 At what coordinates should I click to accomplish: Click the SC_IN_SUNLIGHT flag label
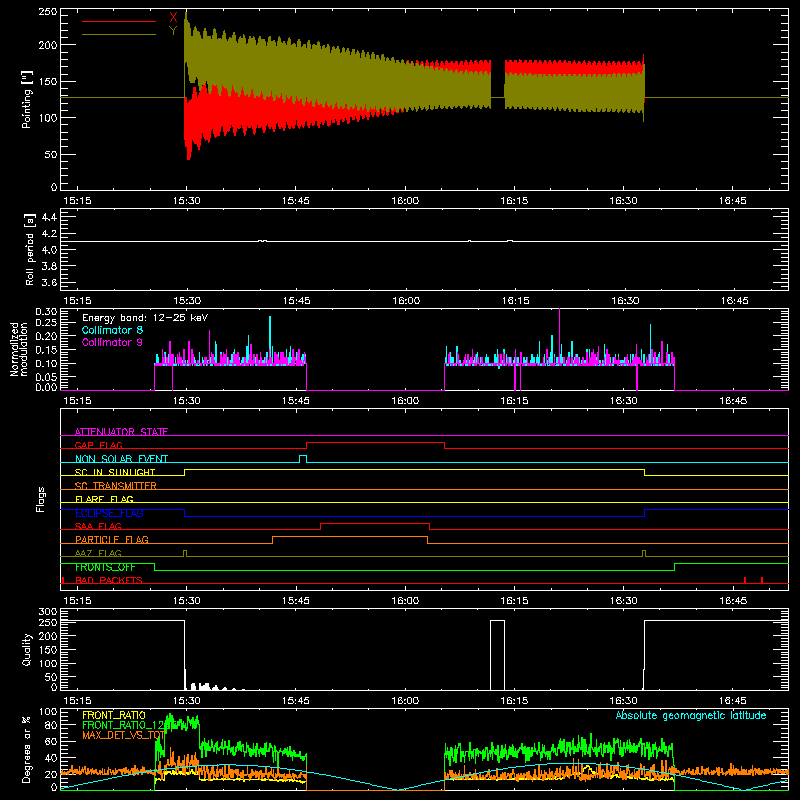[x=115, y=472]
